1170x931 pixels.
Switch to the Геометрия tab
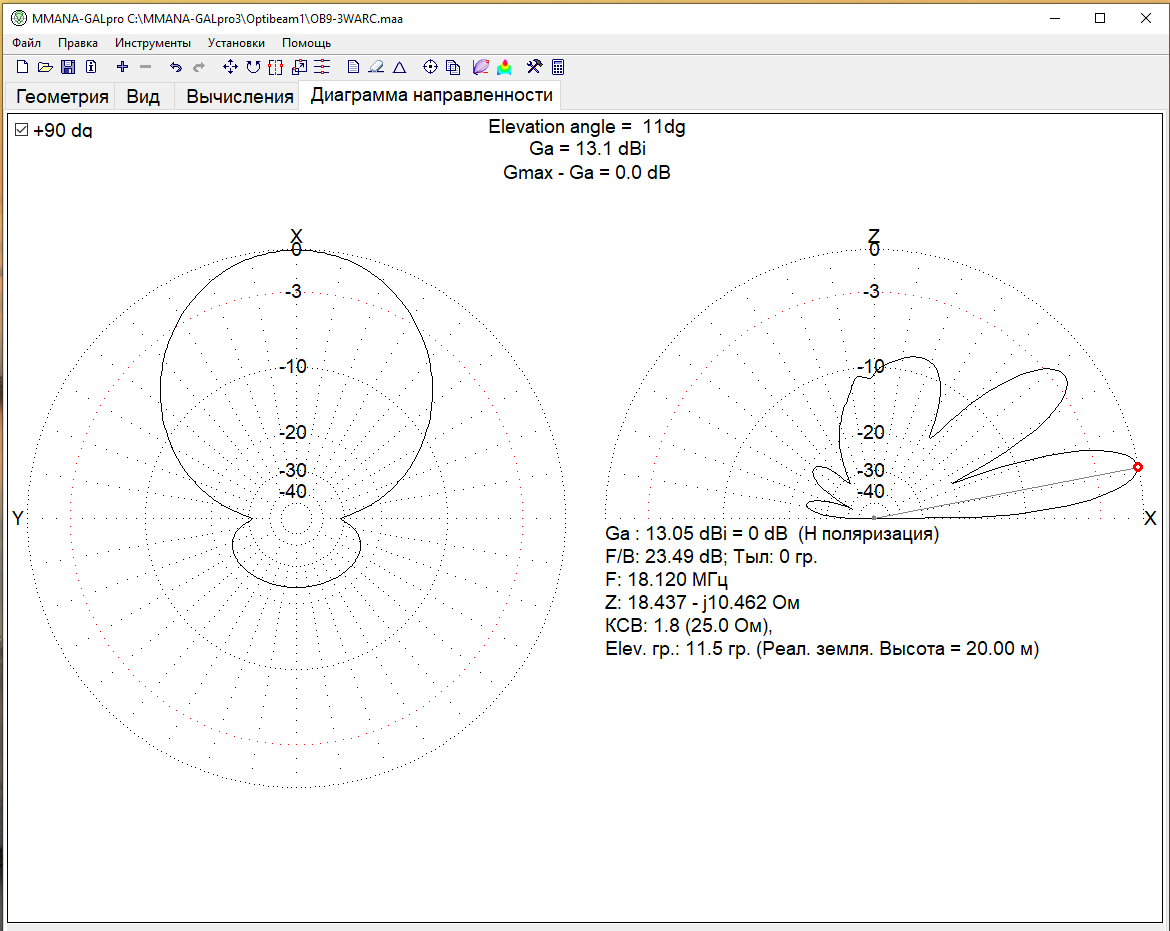[62, 97]
